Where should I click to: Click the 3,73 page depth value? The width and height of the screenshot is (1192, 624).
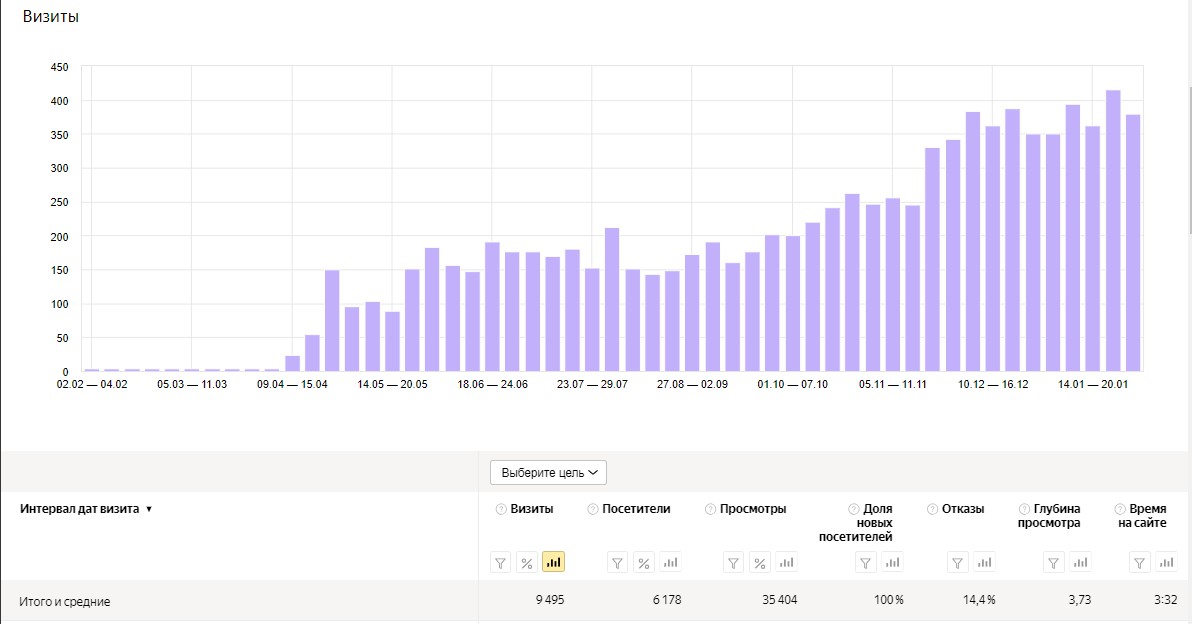click(x=1079, y=600)
